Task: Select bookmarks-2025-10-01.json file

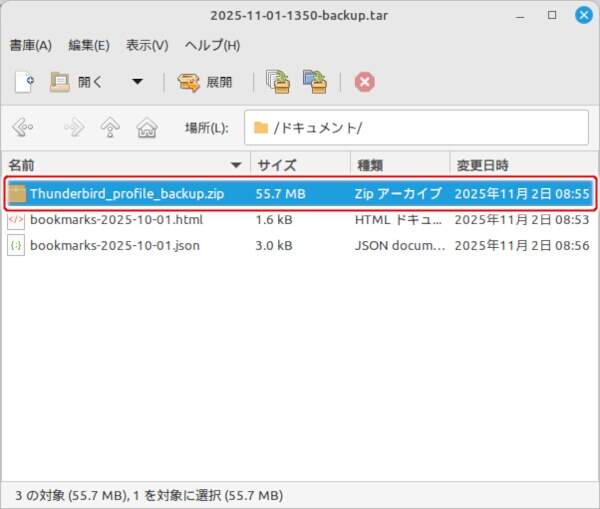Action: click(x=115, y=245)
